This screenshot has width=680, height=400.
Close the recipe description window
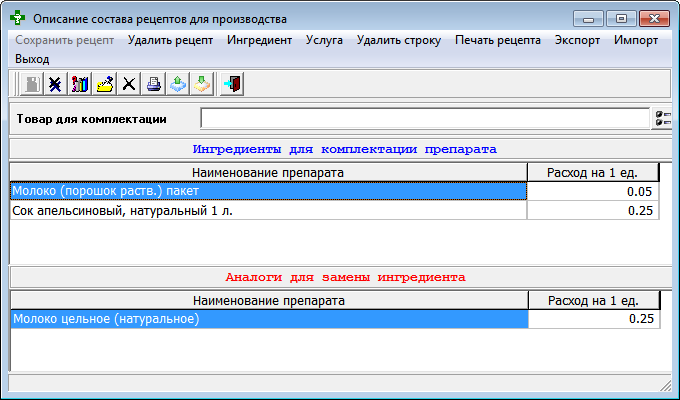point(654,19)
